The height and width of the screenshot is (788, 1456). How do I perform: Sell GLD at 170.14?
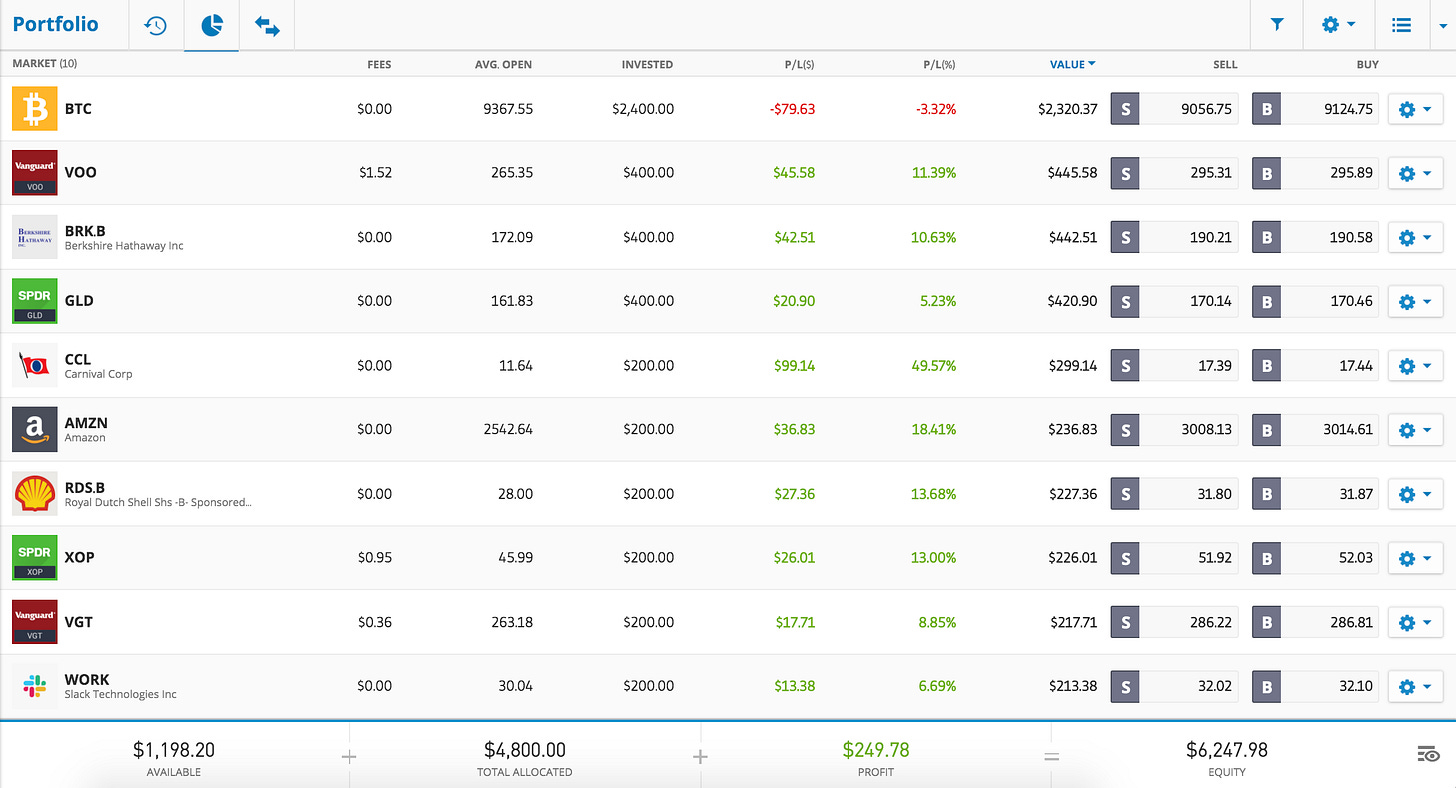pyautogui.click(x=1175, y=301)
